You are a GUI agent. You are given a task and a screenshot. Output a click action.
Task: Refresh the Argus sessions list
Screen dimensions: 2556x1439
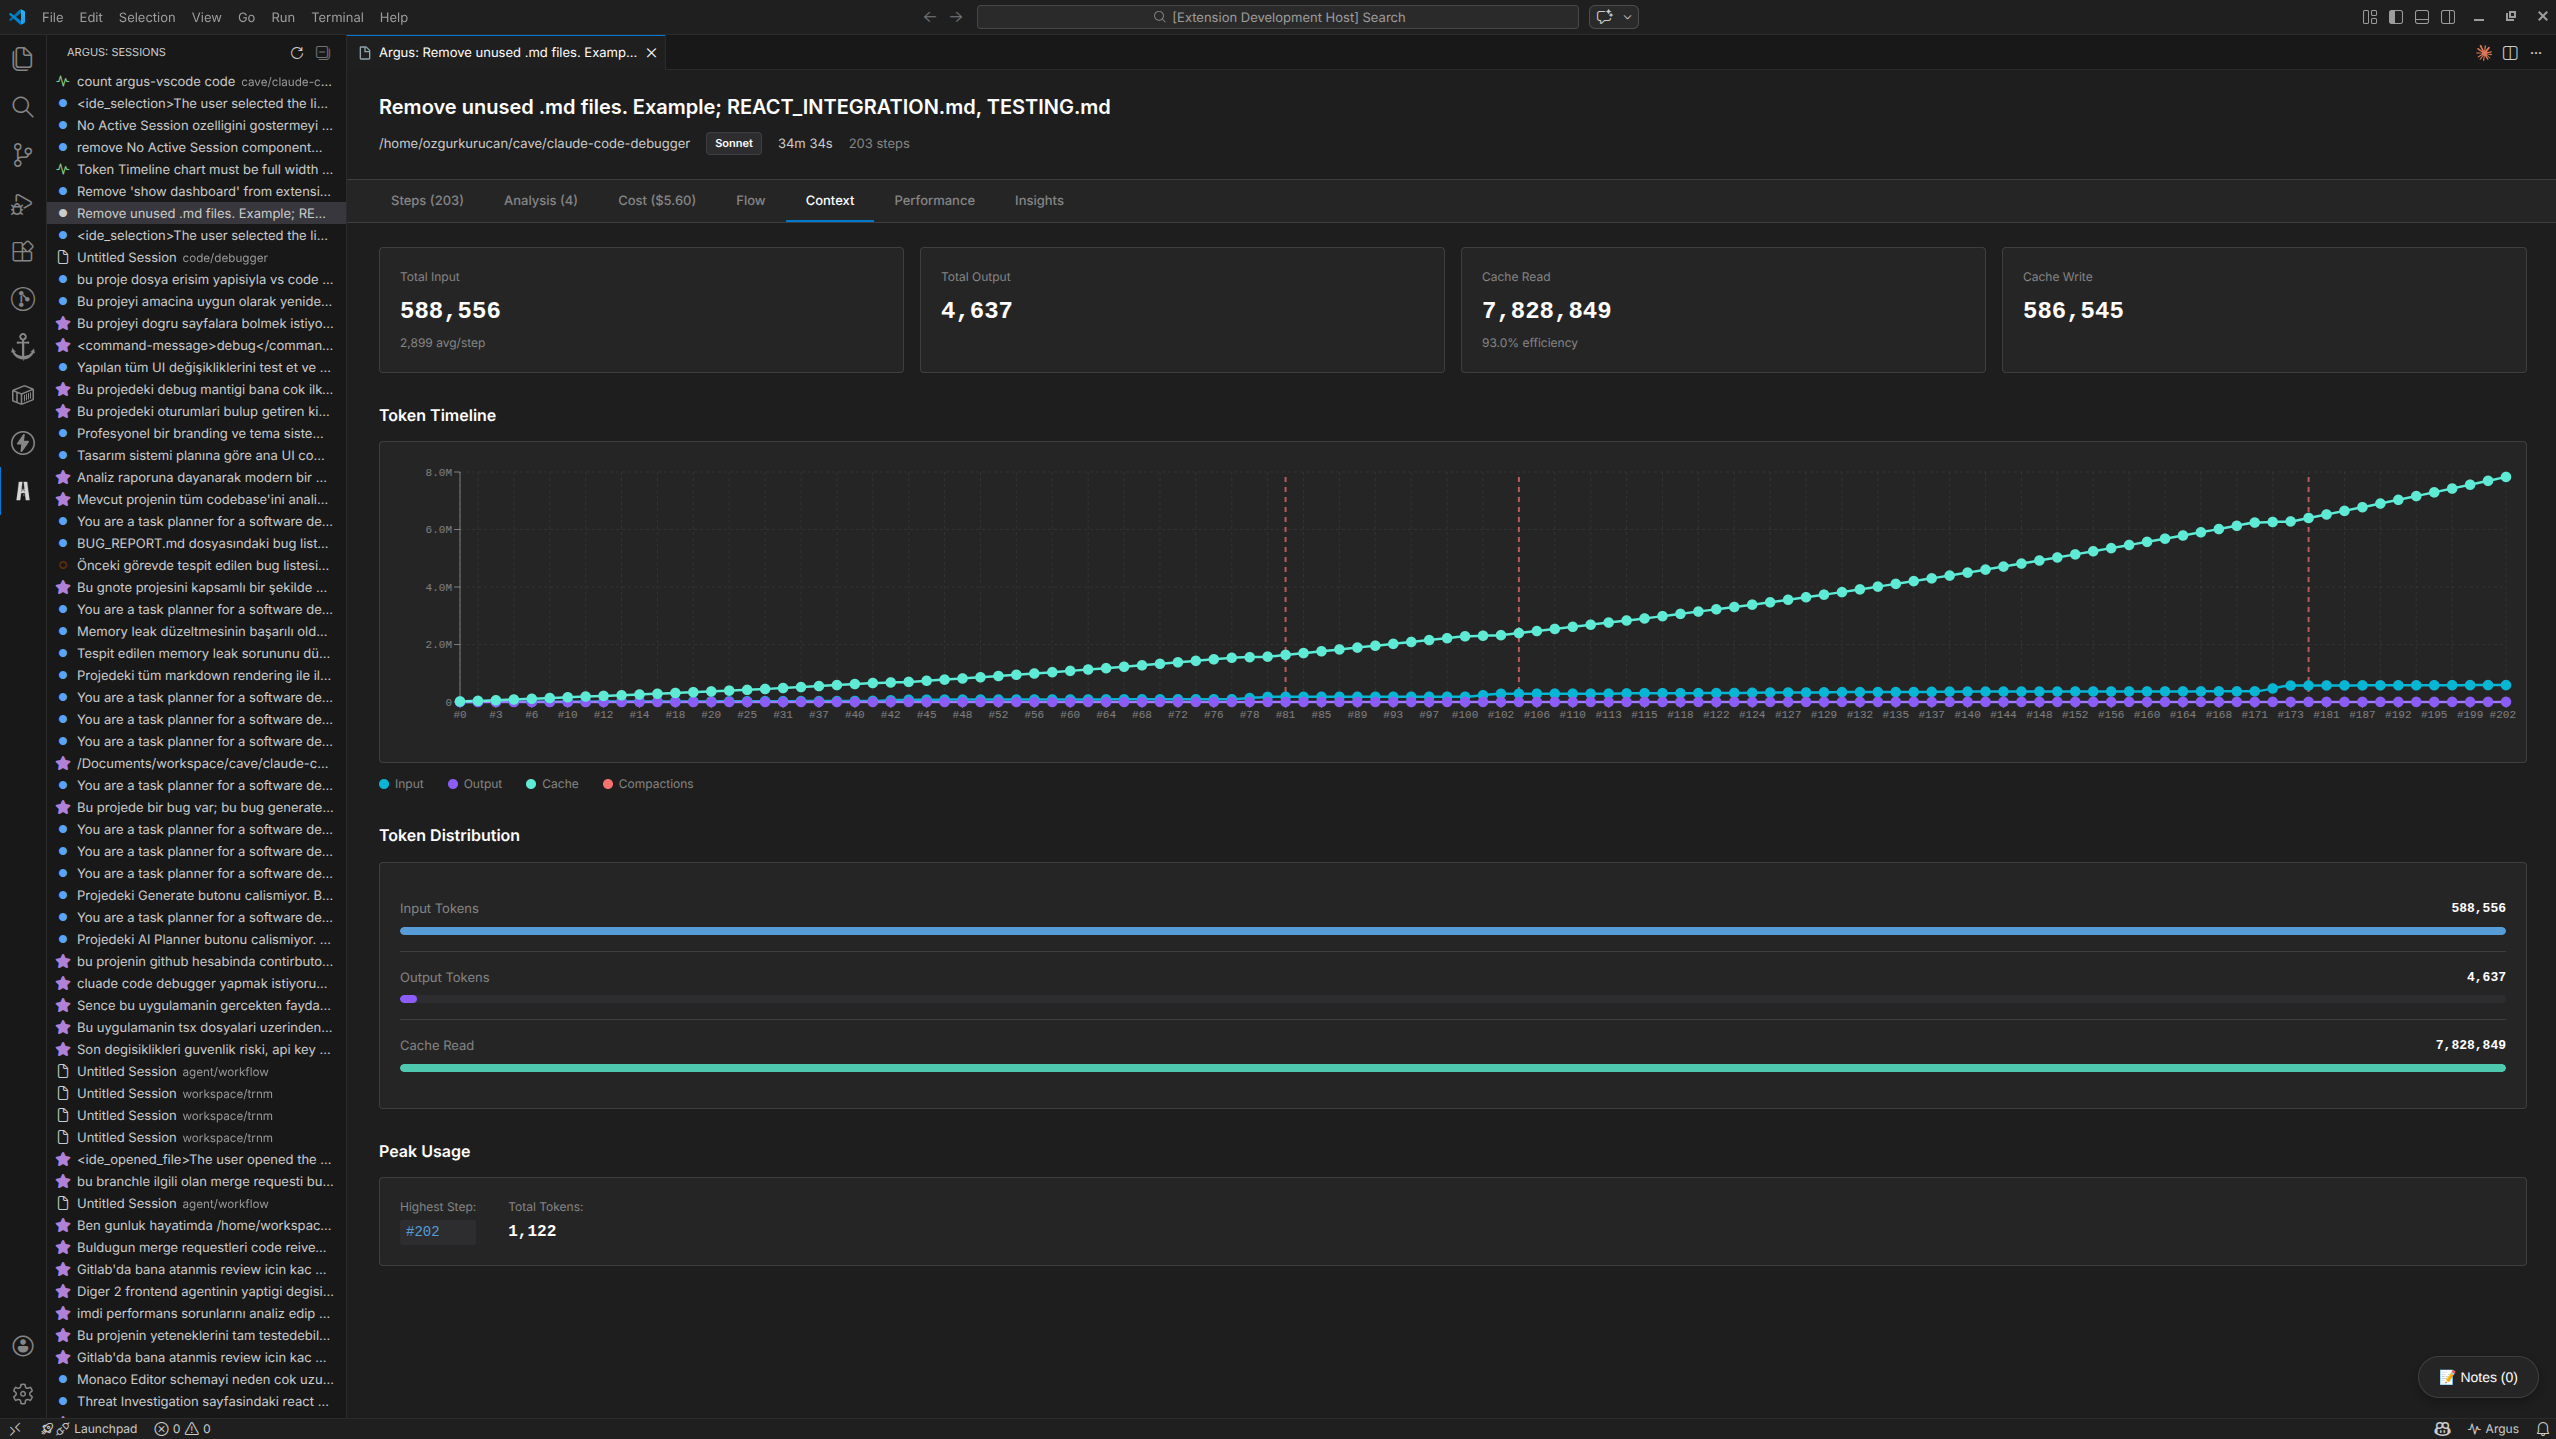coord(296,53)
